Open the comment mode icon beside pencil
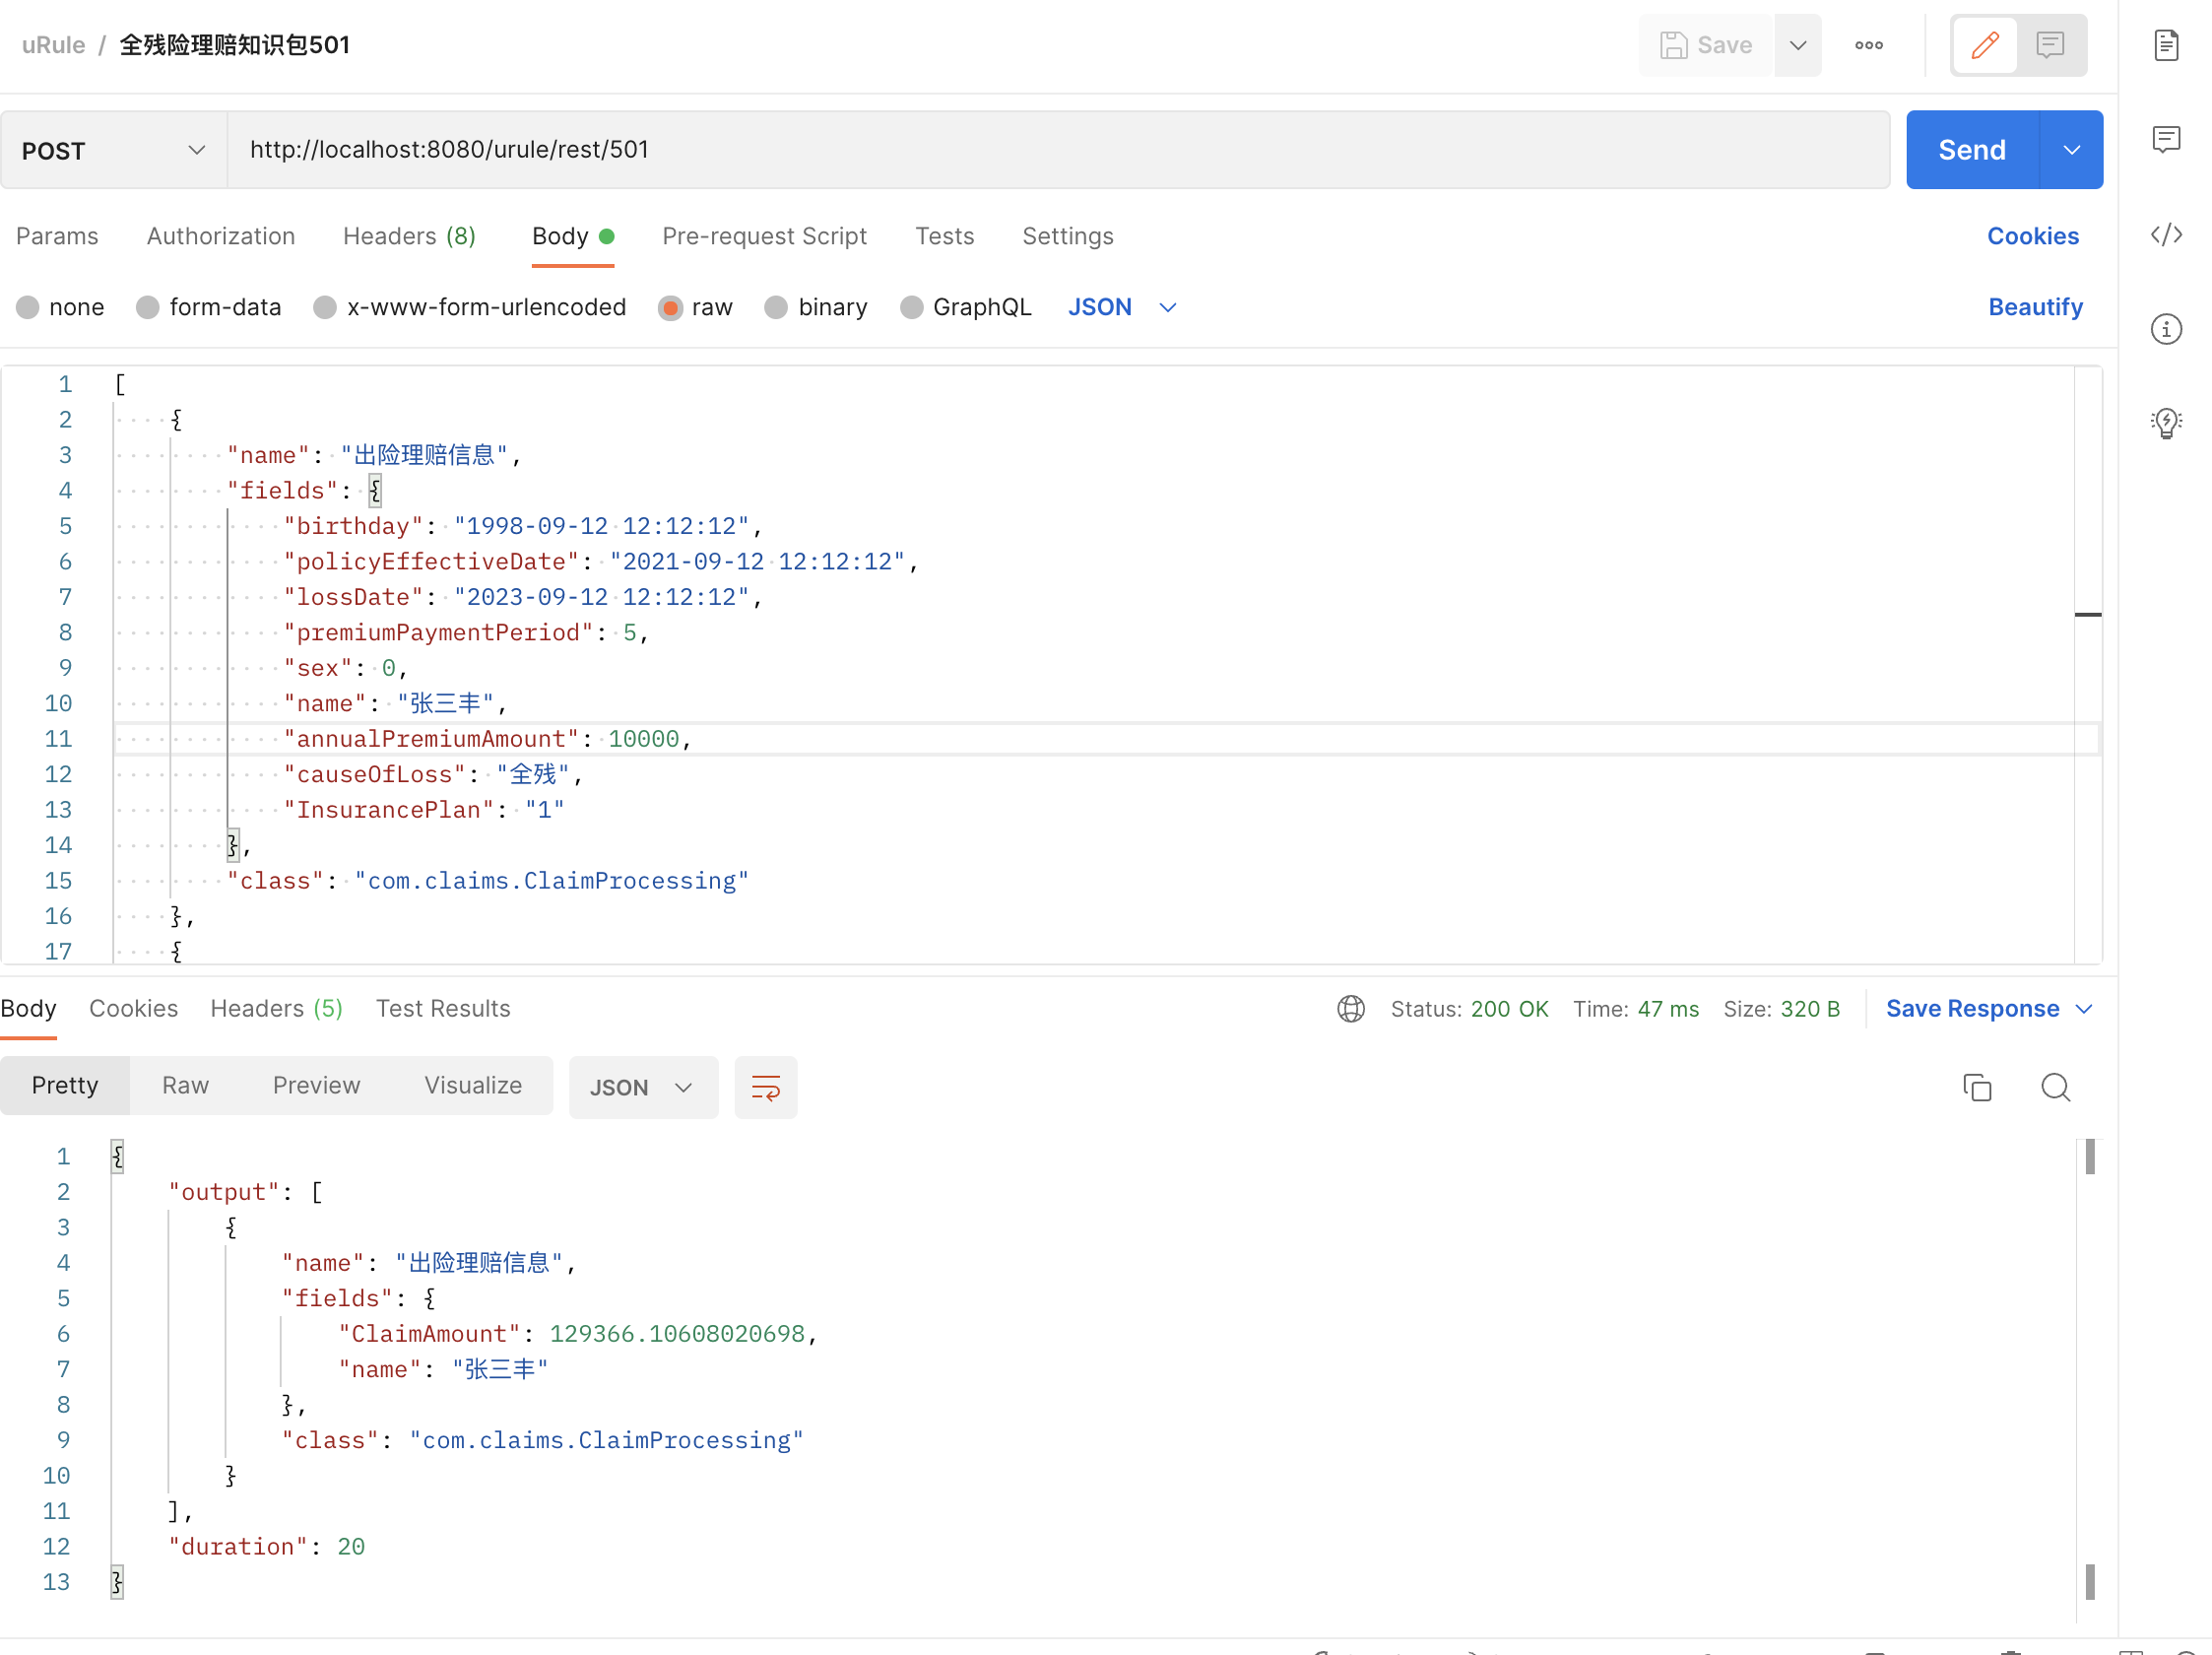This screenshot has width=2212, height=1655. point(2050,45)
